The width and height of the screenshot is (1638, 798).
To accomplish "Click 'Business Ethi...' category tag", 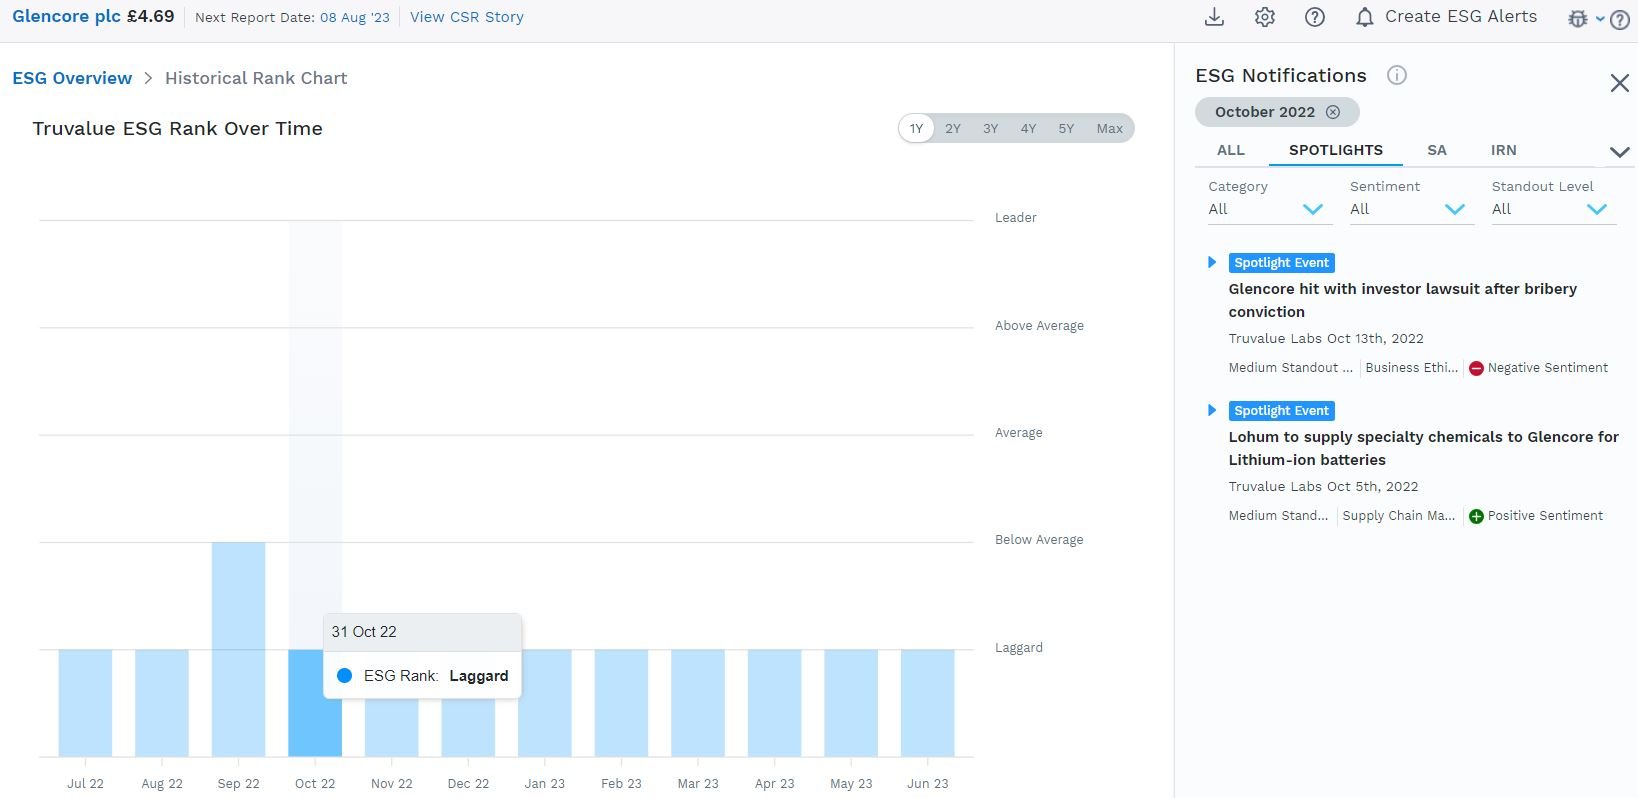I will click(1411, 368).
